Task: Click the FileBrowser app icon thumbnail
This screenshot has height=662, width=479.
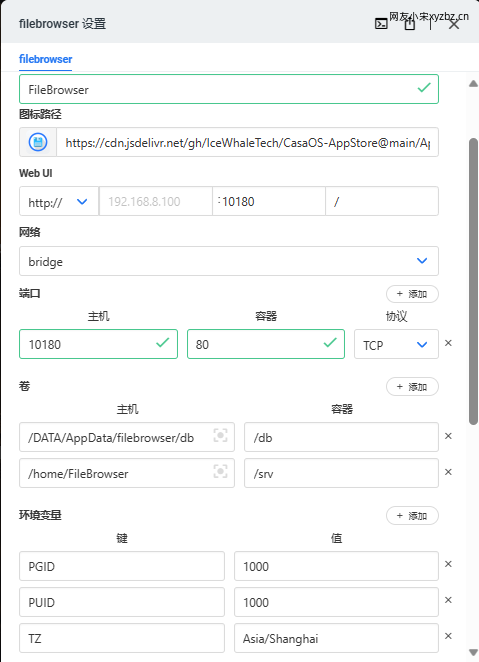Action: (38, 142)
